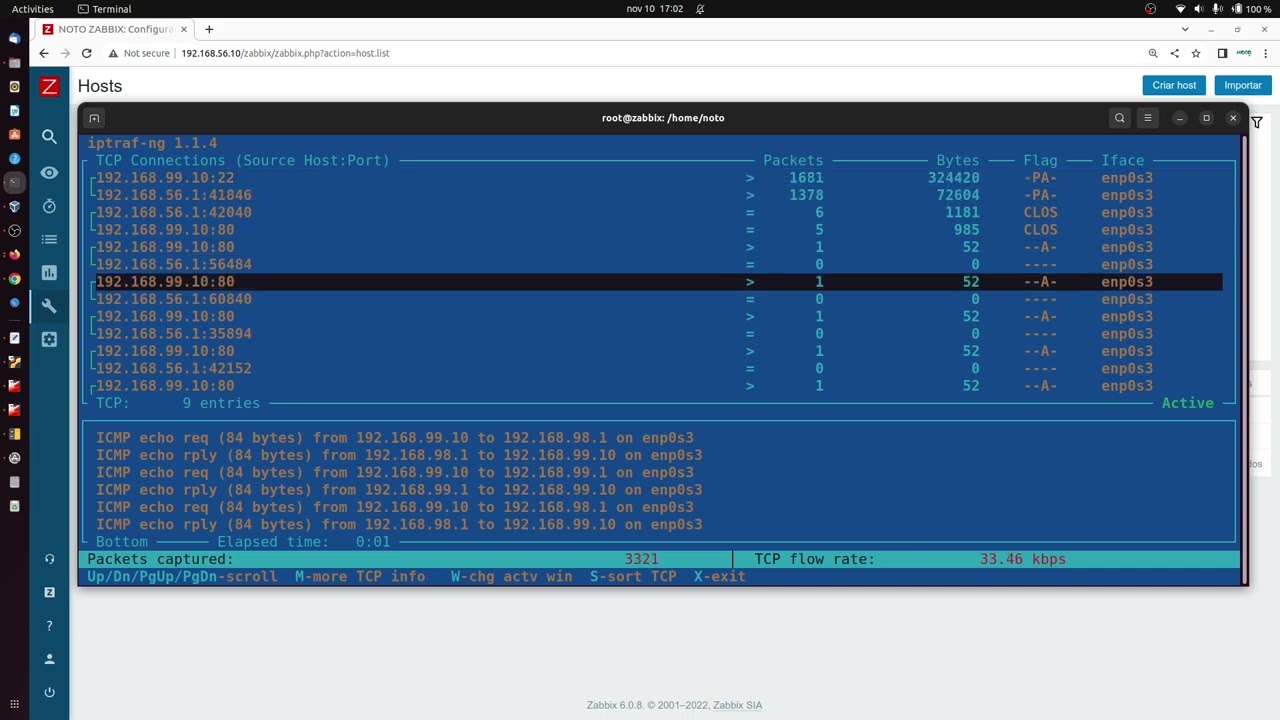Screen dimensions: 1280x720
Task: Click the browser address bar URL
Action: [x=286, y=53]
